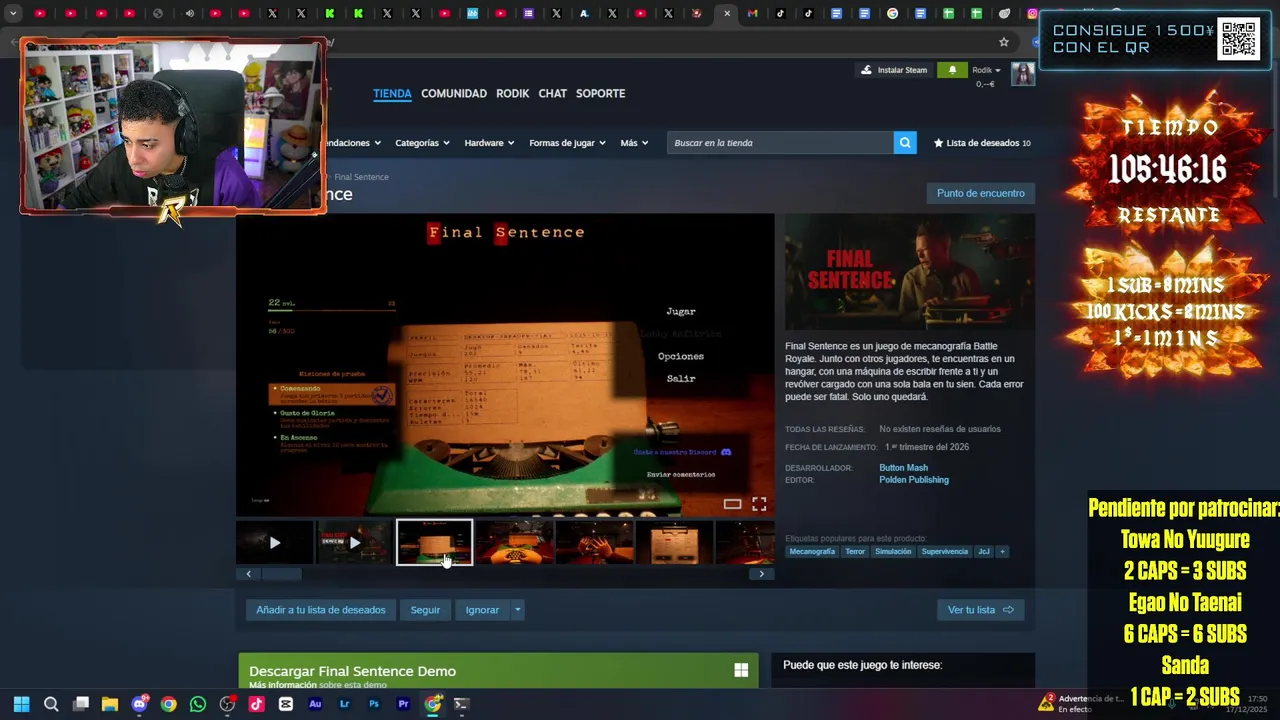1280x720 pixels.
Task: Open the Button Mash developer link
Action: [903, 468]
